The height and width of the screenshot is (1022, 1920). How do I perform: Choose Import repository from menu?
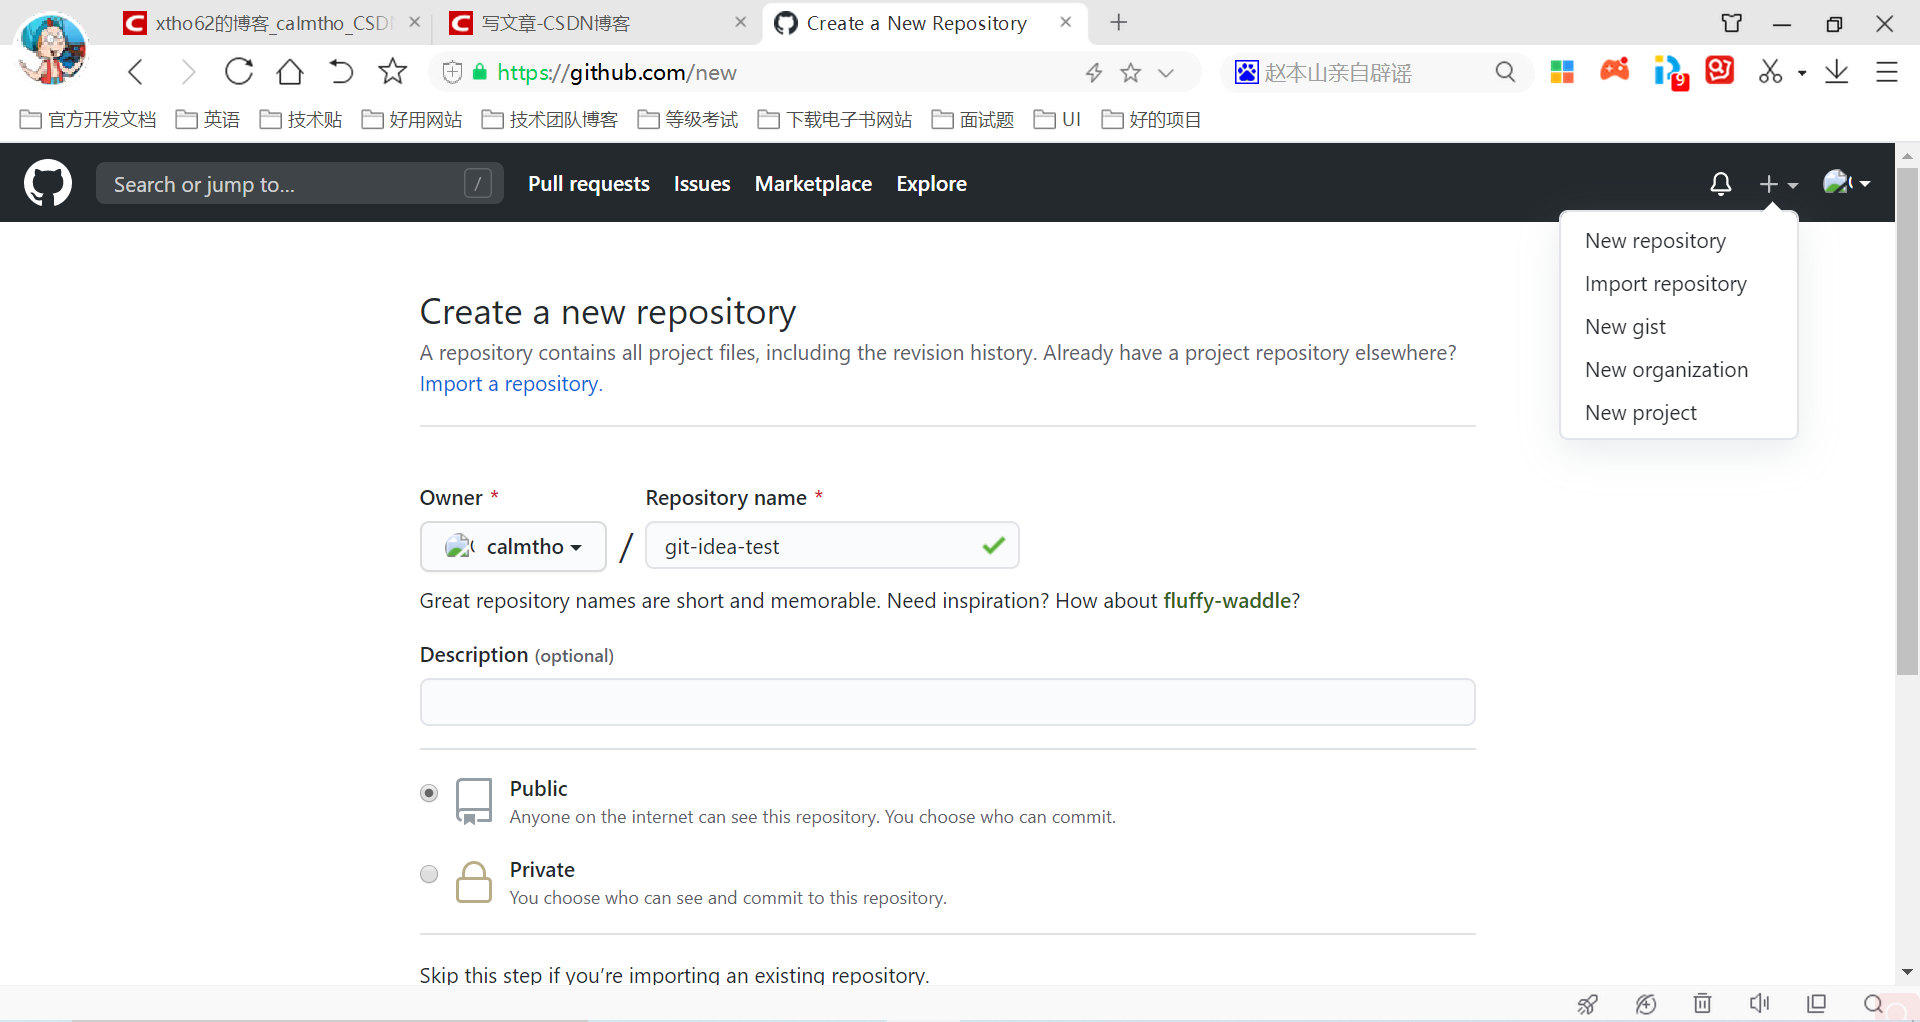tap(1665, 284)
